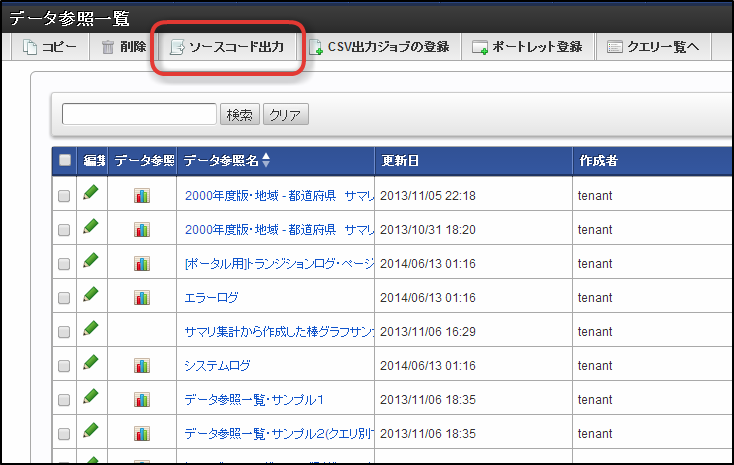
Task: Click the edit pencil for システムログ
Action: (91, 362)
